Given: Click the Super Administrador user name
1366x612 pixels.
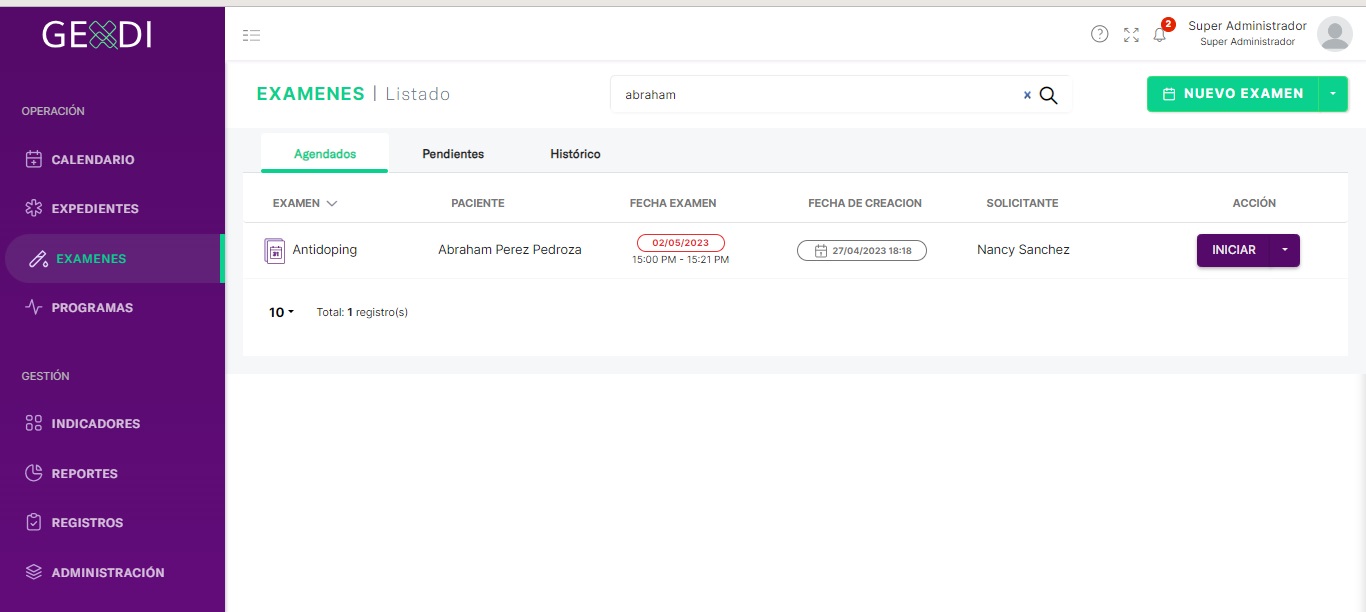Looking at the screenshot, I should click(1247, 26).
